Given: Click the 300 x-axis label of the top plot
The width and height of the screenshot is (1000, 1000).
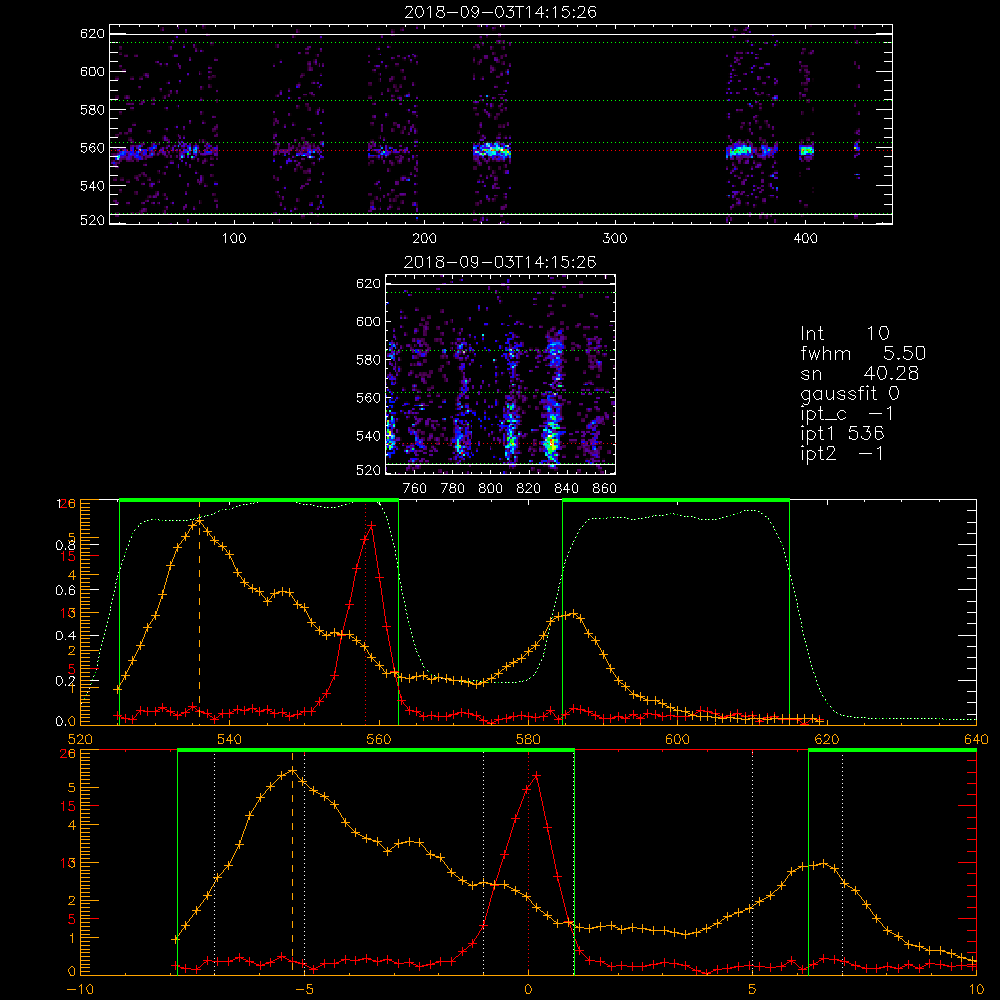Looking at the screenshot, I should pos(615,239).
